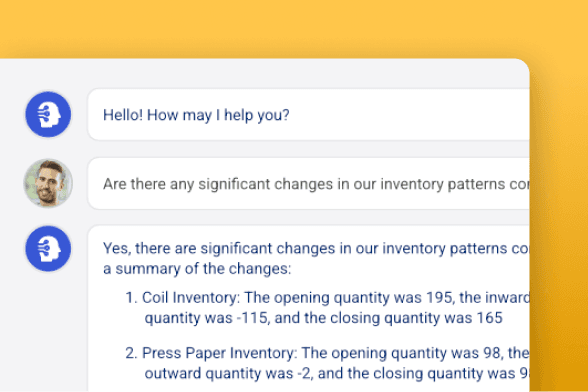The width and height of the screenshot is (588, 392).
Task: Select the "Coil Inventory:" label
Action: coord(190,298)
